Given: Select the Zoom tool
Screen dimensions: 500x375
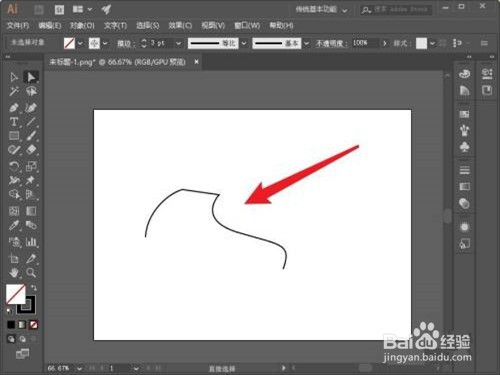Looking at the screenshot, I should coord(31,273).
